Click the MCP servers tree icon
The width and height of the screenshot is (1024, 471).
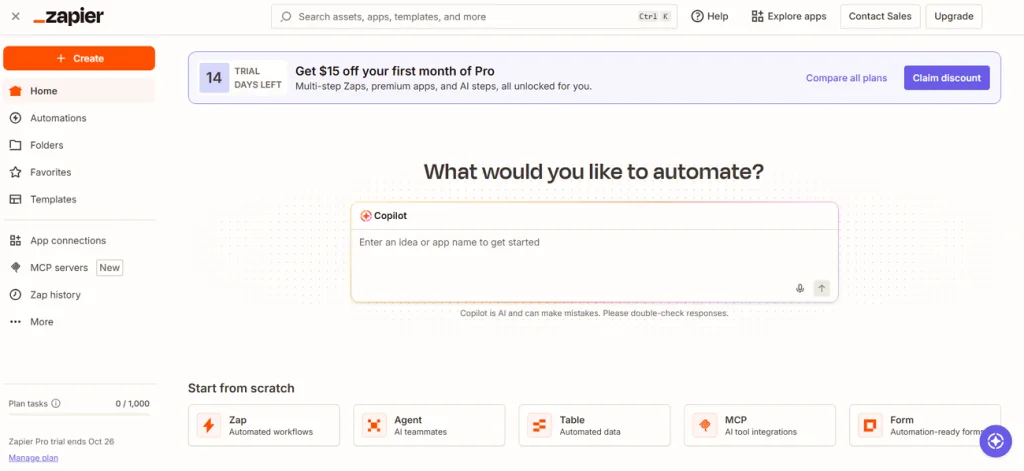[x=16, y=268]
